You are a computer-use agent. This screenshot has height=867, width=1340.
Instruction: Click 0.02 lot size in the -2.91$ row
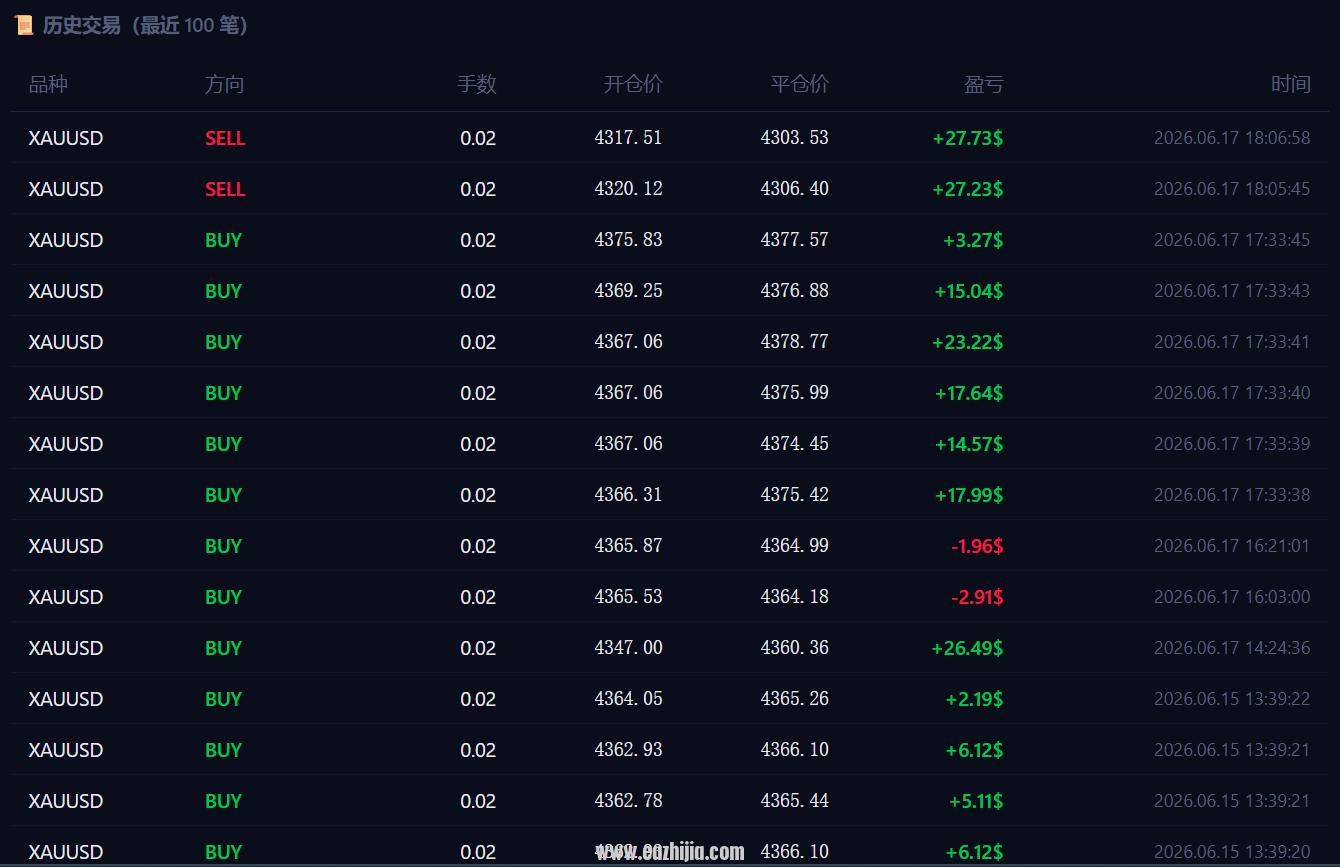478,597
